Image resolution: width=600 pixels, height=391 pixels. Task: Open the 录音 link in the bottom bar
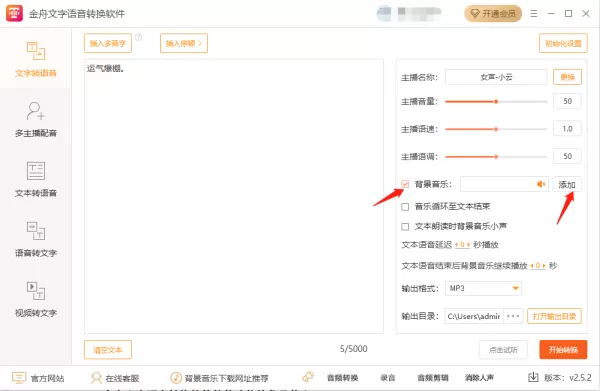(388, 378)
